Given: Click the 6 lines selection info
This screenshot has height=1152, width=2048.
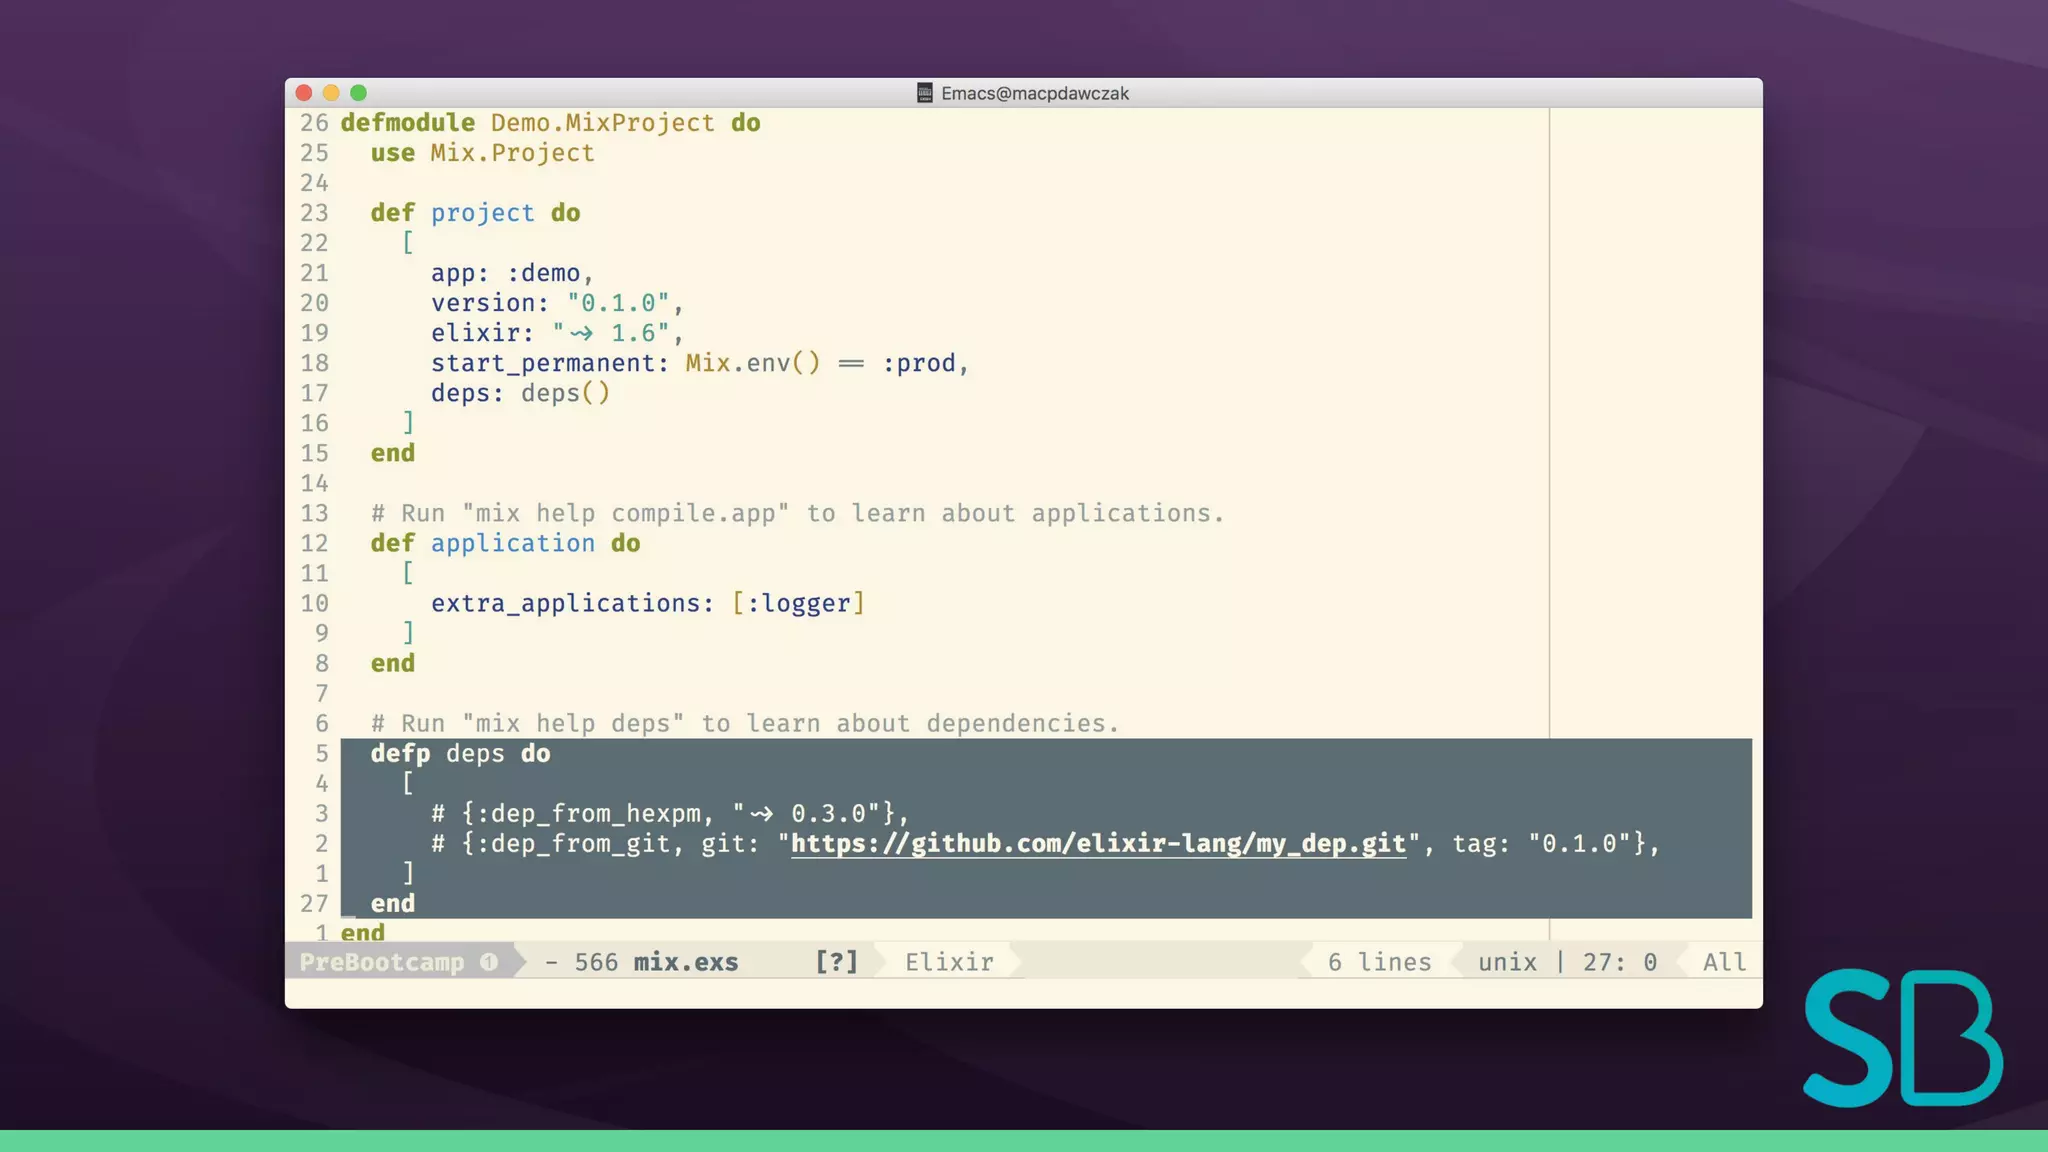Looking at the screenshot, I should click(1379, 962).
